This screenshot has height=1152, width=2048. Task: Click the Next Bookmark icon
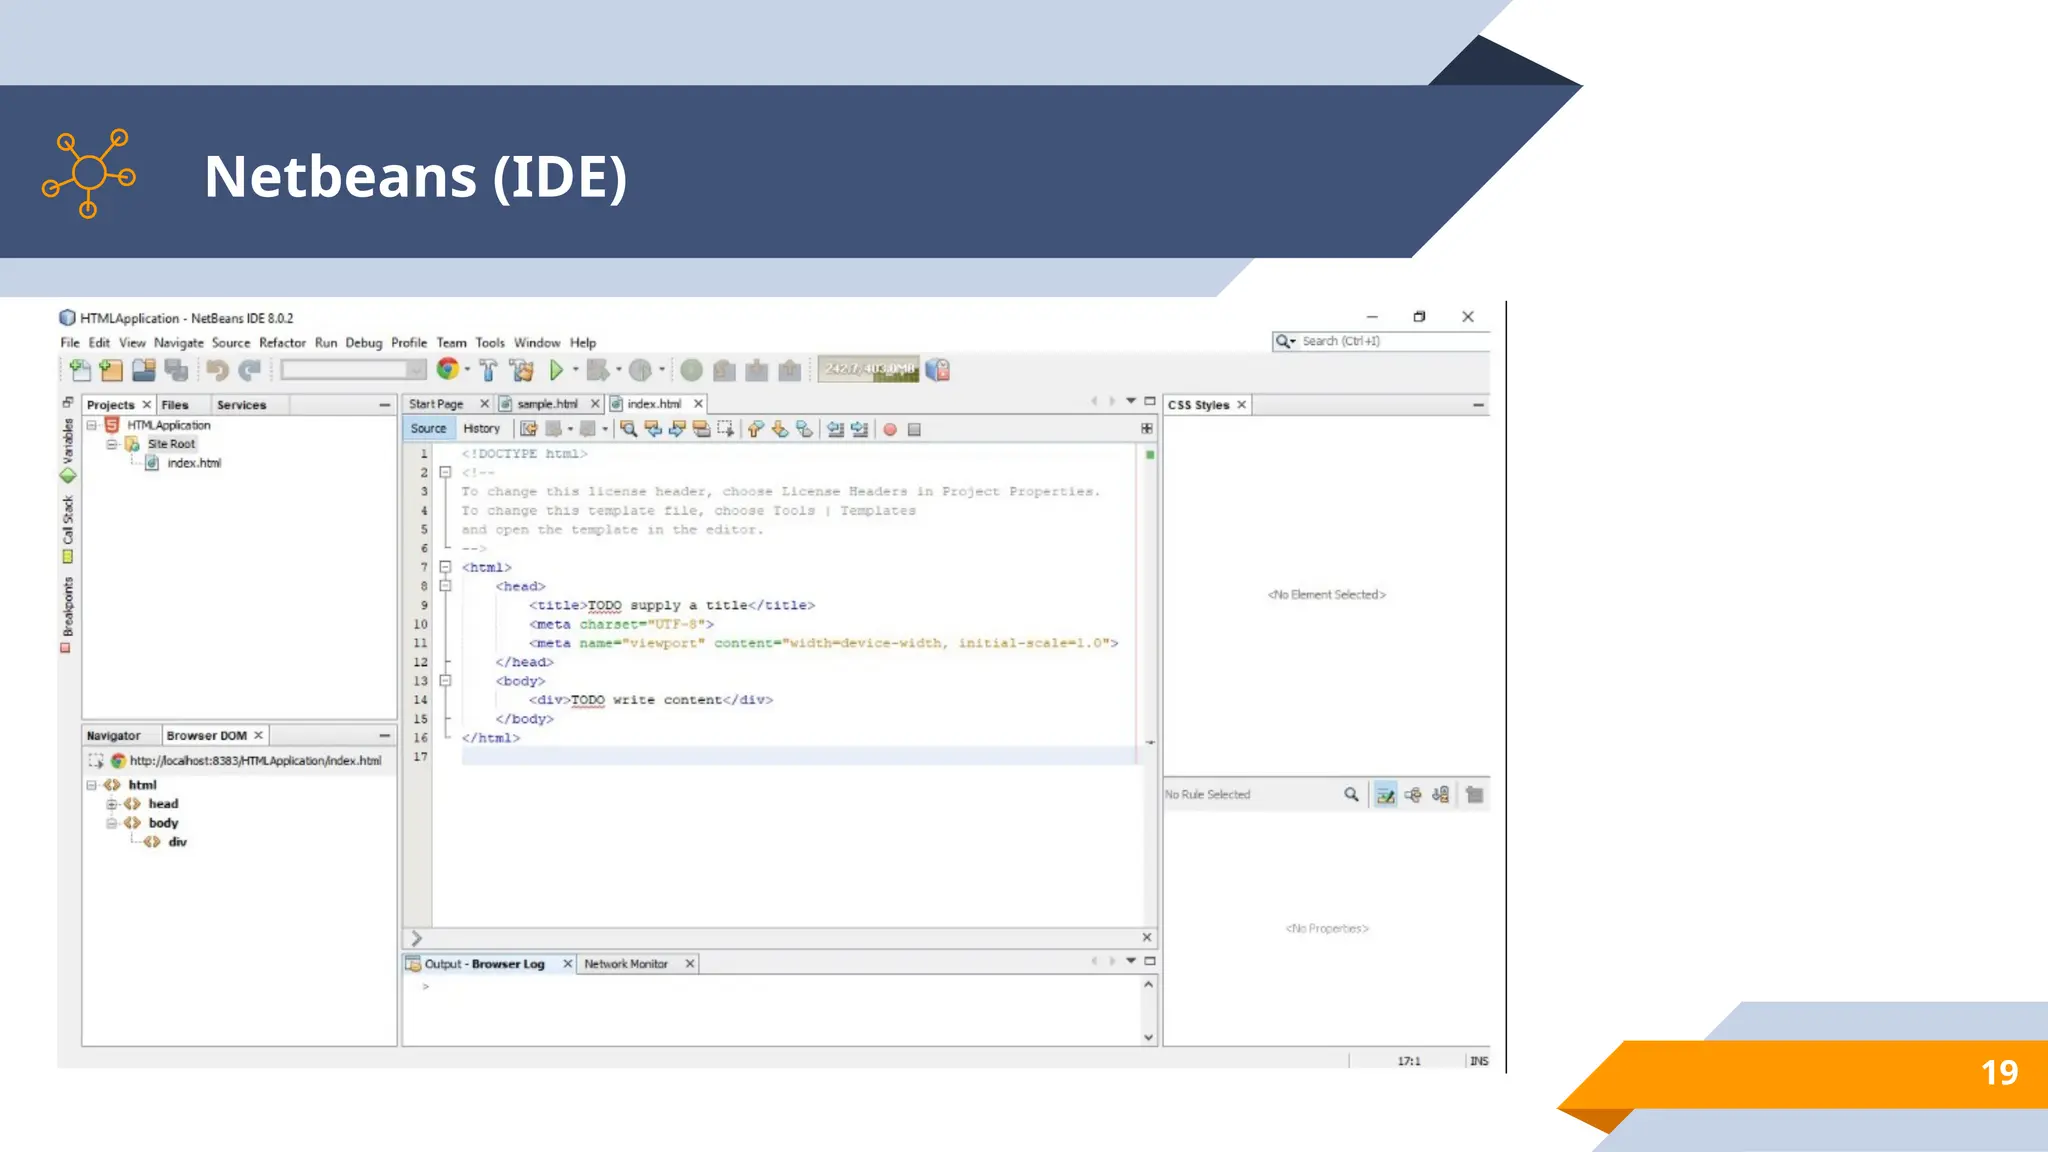tap(780, 429)
